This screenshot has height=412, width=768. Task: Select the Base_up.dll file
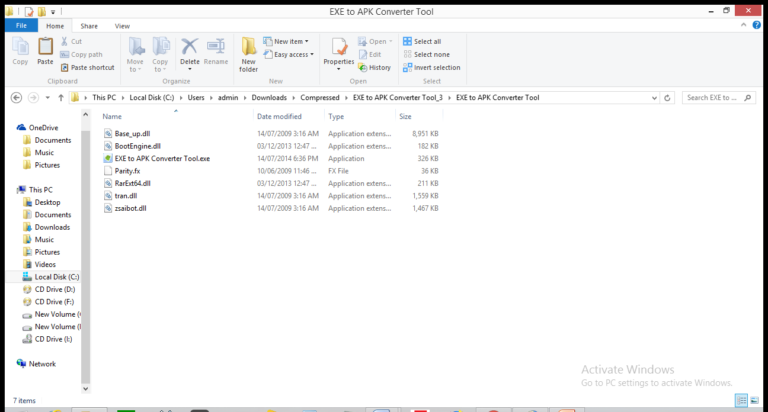tap(132, 133)
